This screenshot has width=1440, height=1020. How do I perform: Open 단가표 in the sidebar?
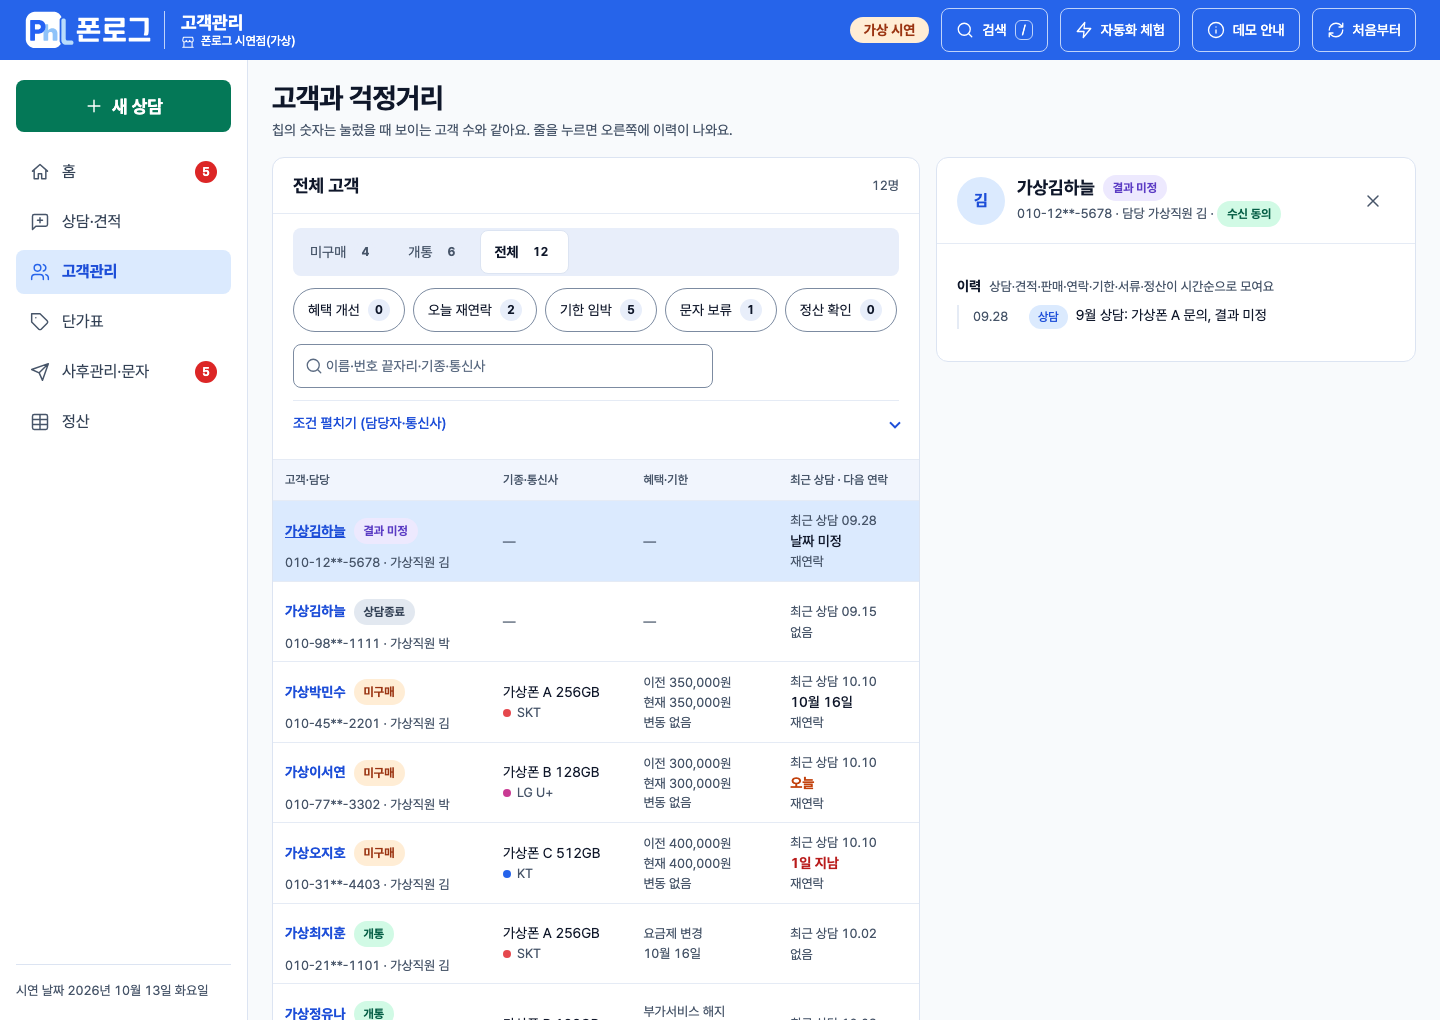[124, 322]
